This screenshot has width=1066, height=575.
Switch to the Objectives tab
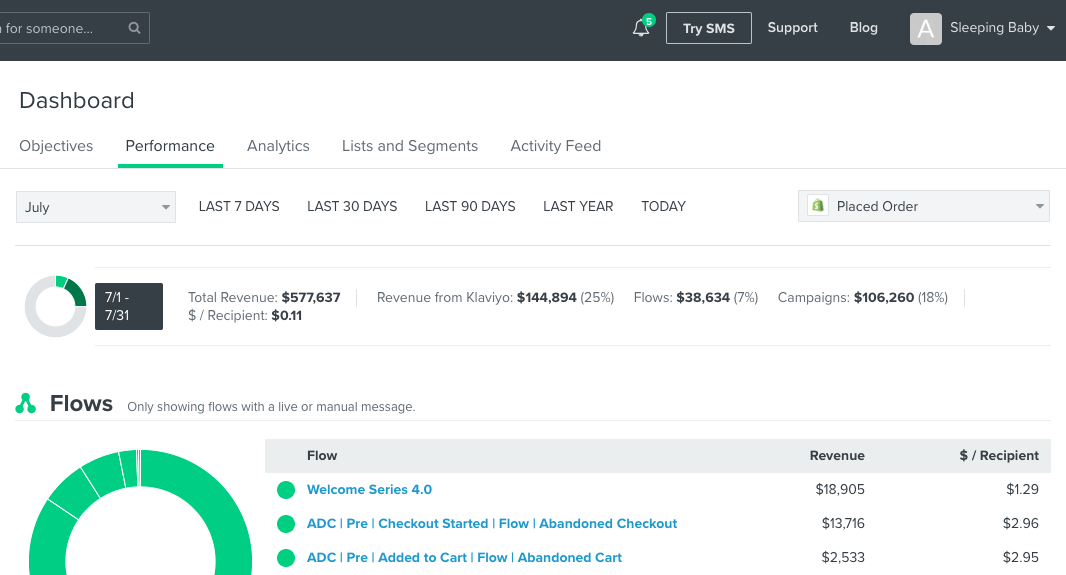tap(56, 146)
